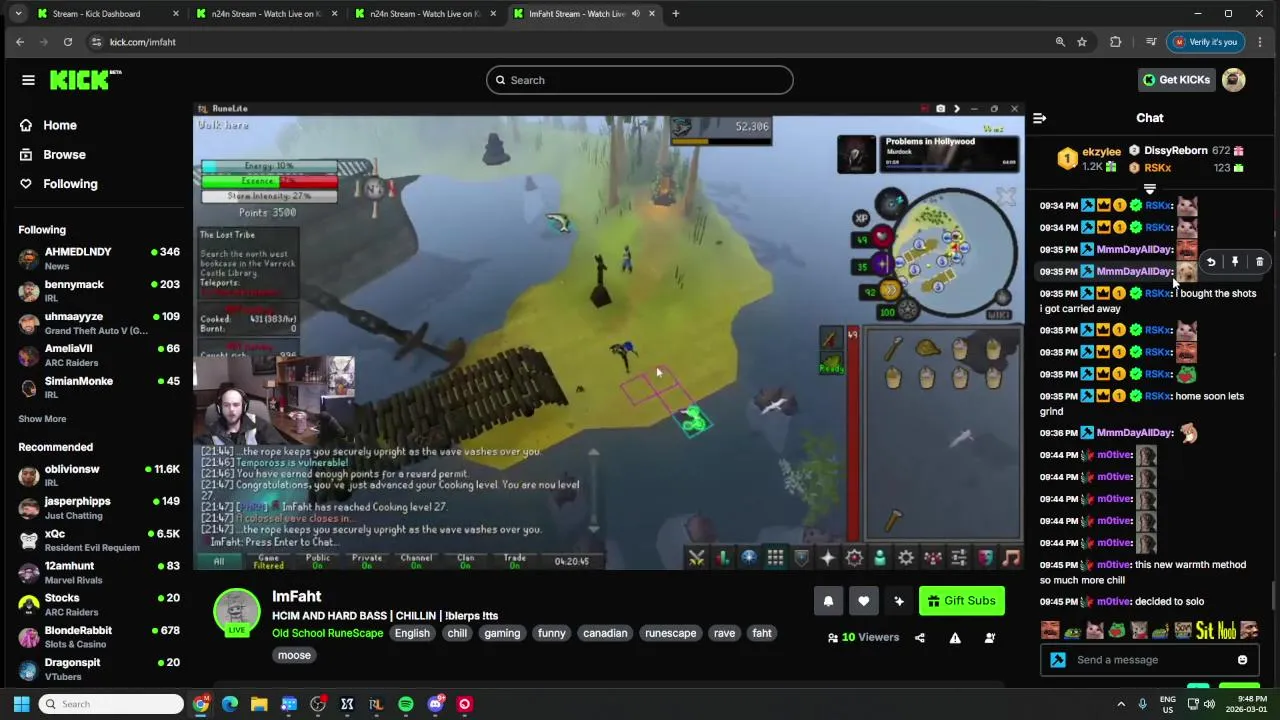
Task: Zoom icon in Chrome address bar
Action: (1060, 42)
